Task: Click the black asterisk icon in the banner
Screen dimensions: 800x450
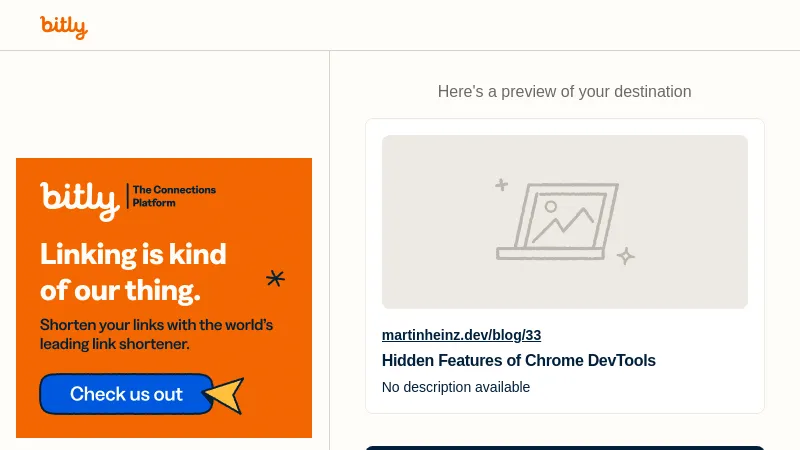Action: (x=275, y=278)
